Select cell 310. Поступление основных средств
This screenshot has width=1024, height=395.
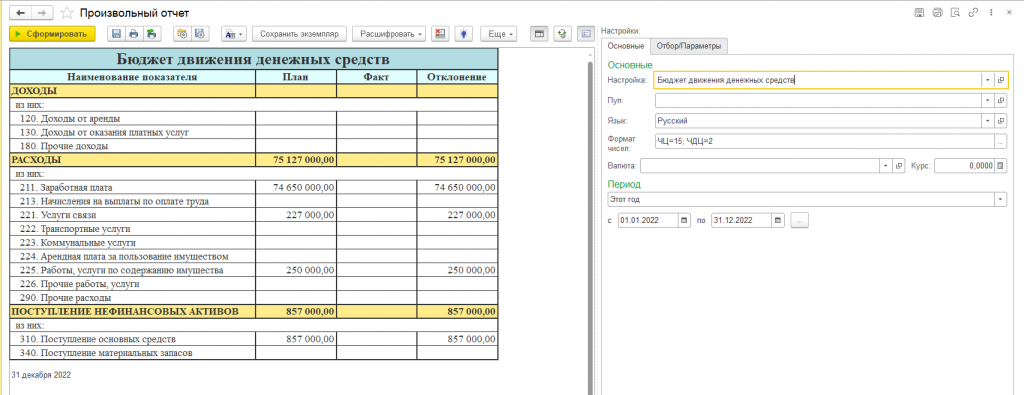click(x=133, y=339)
